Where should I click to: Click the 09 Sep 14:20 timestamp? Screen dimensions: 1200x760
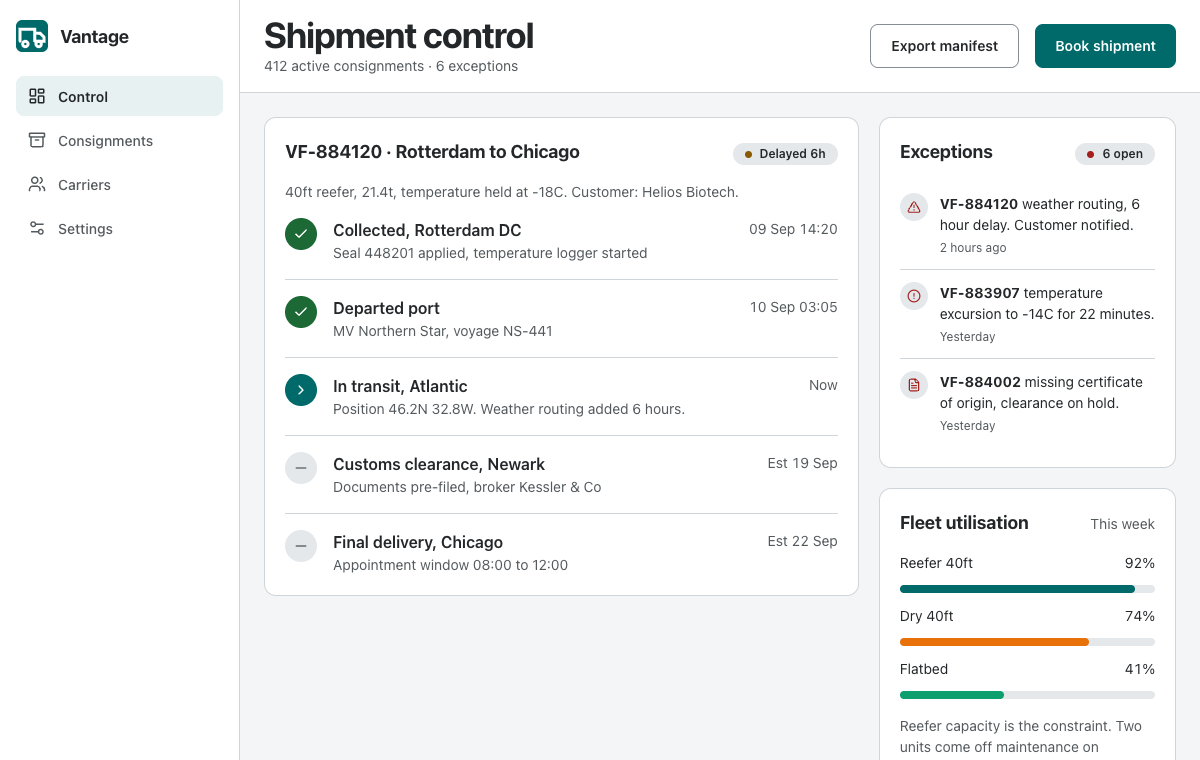793,229
